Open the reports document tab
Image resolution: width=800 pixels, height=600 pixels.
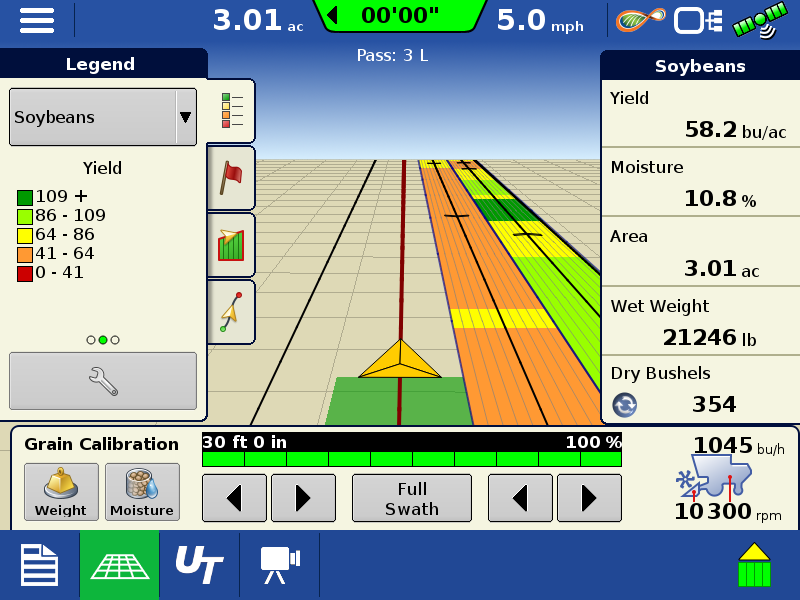click(x=39, y=565)
